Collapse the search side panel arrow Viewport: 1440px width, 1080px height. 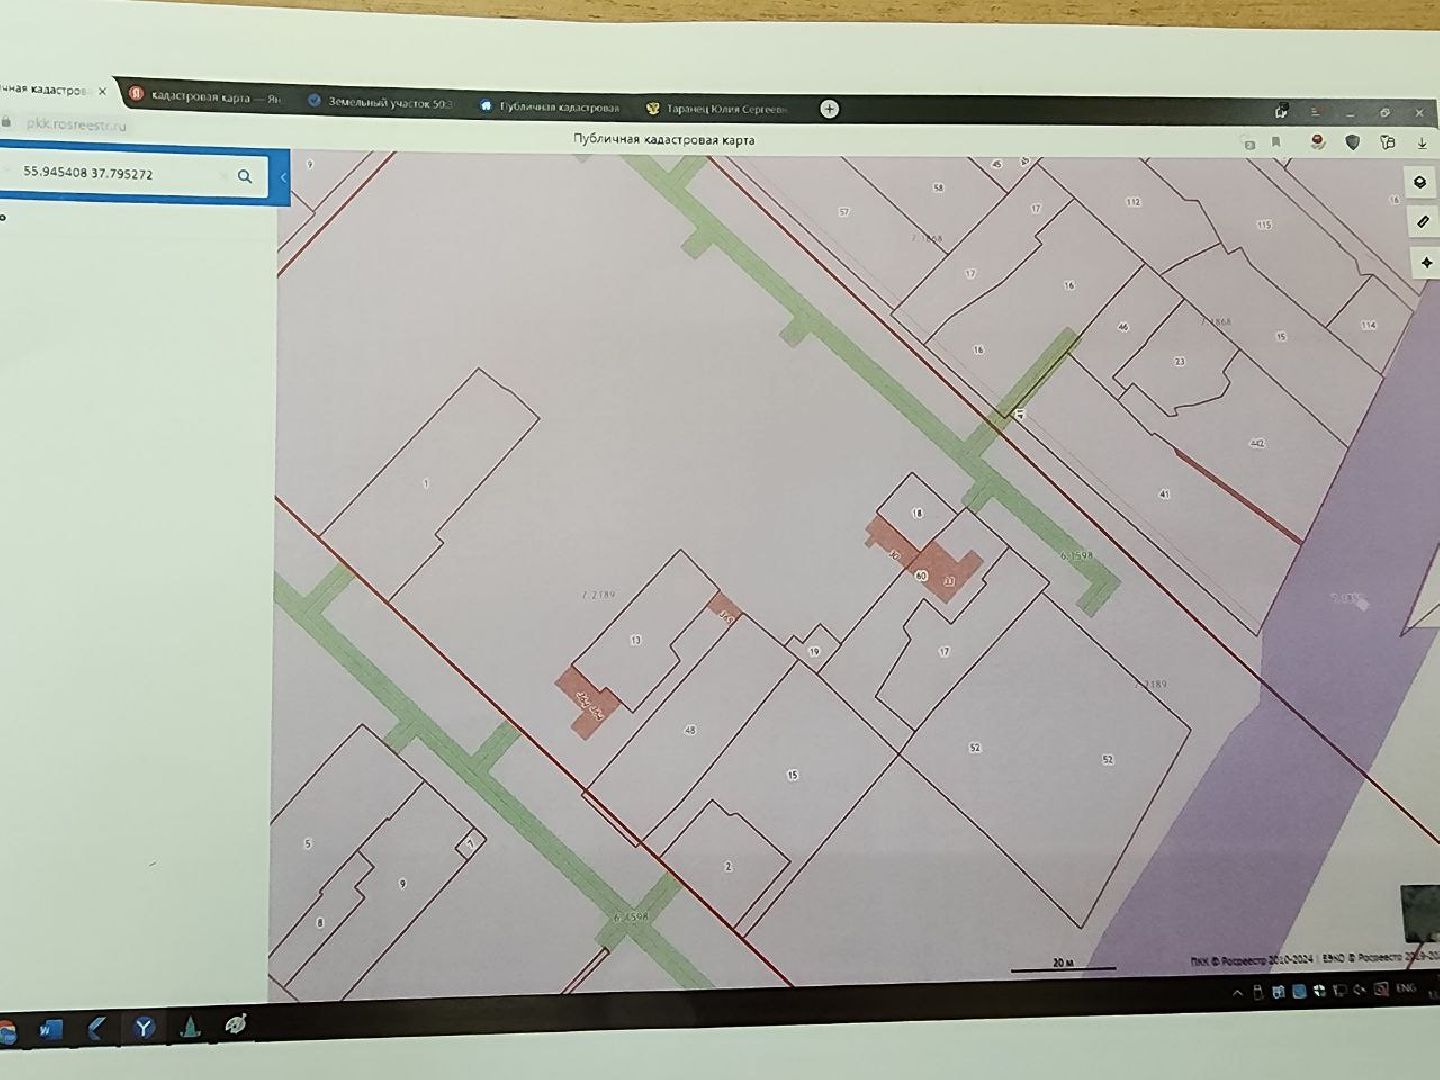pyautogui.click(x=283, y=178)
